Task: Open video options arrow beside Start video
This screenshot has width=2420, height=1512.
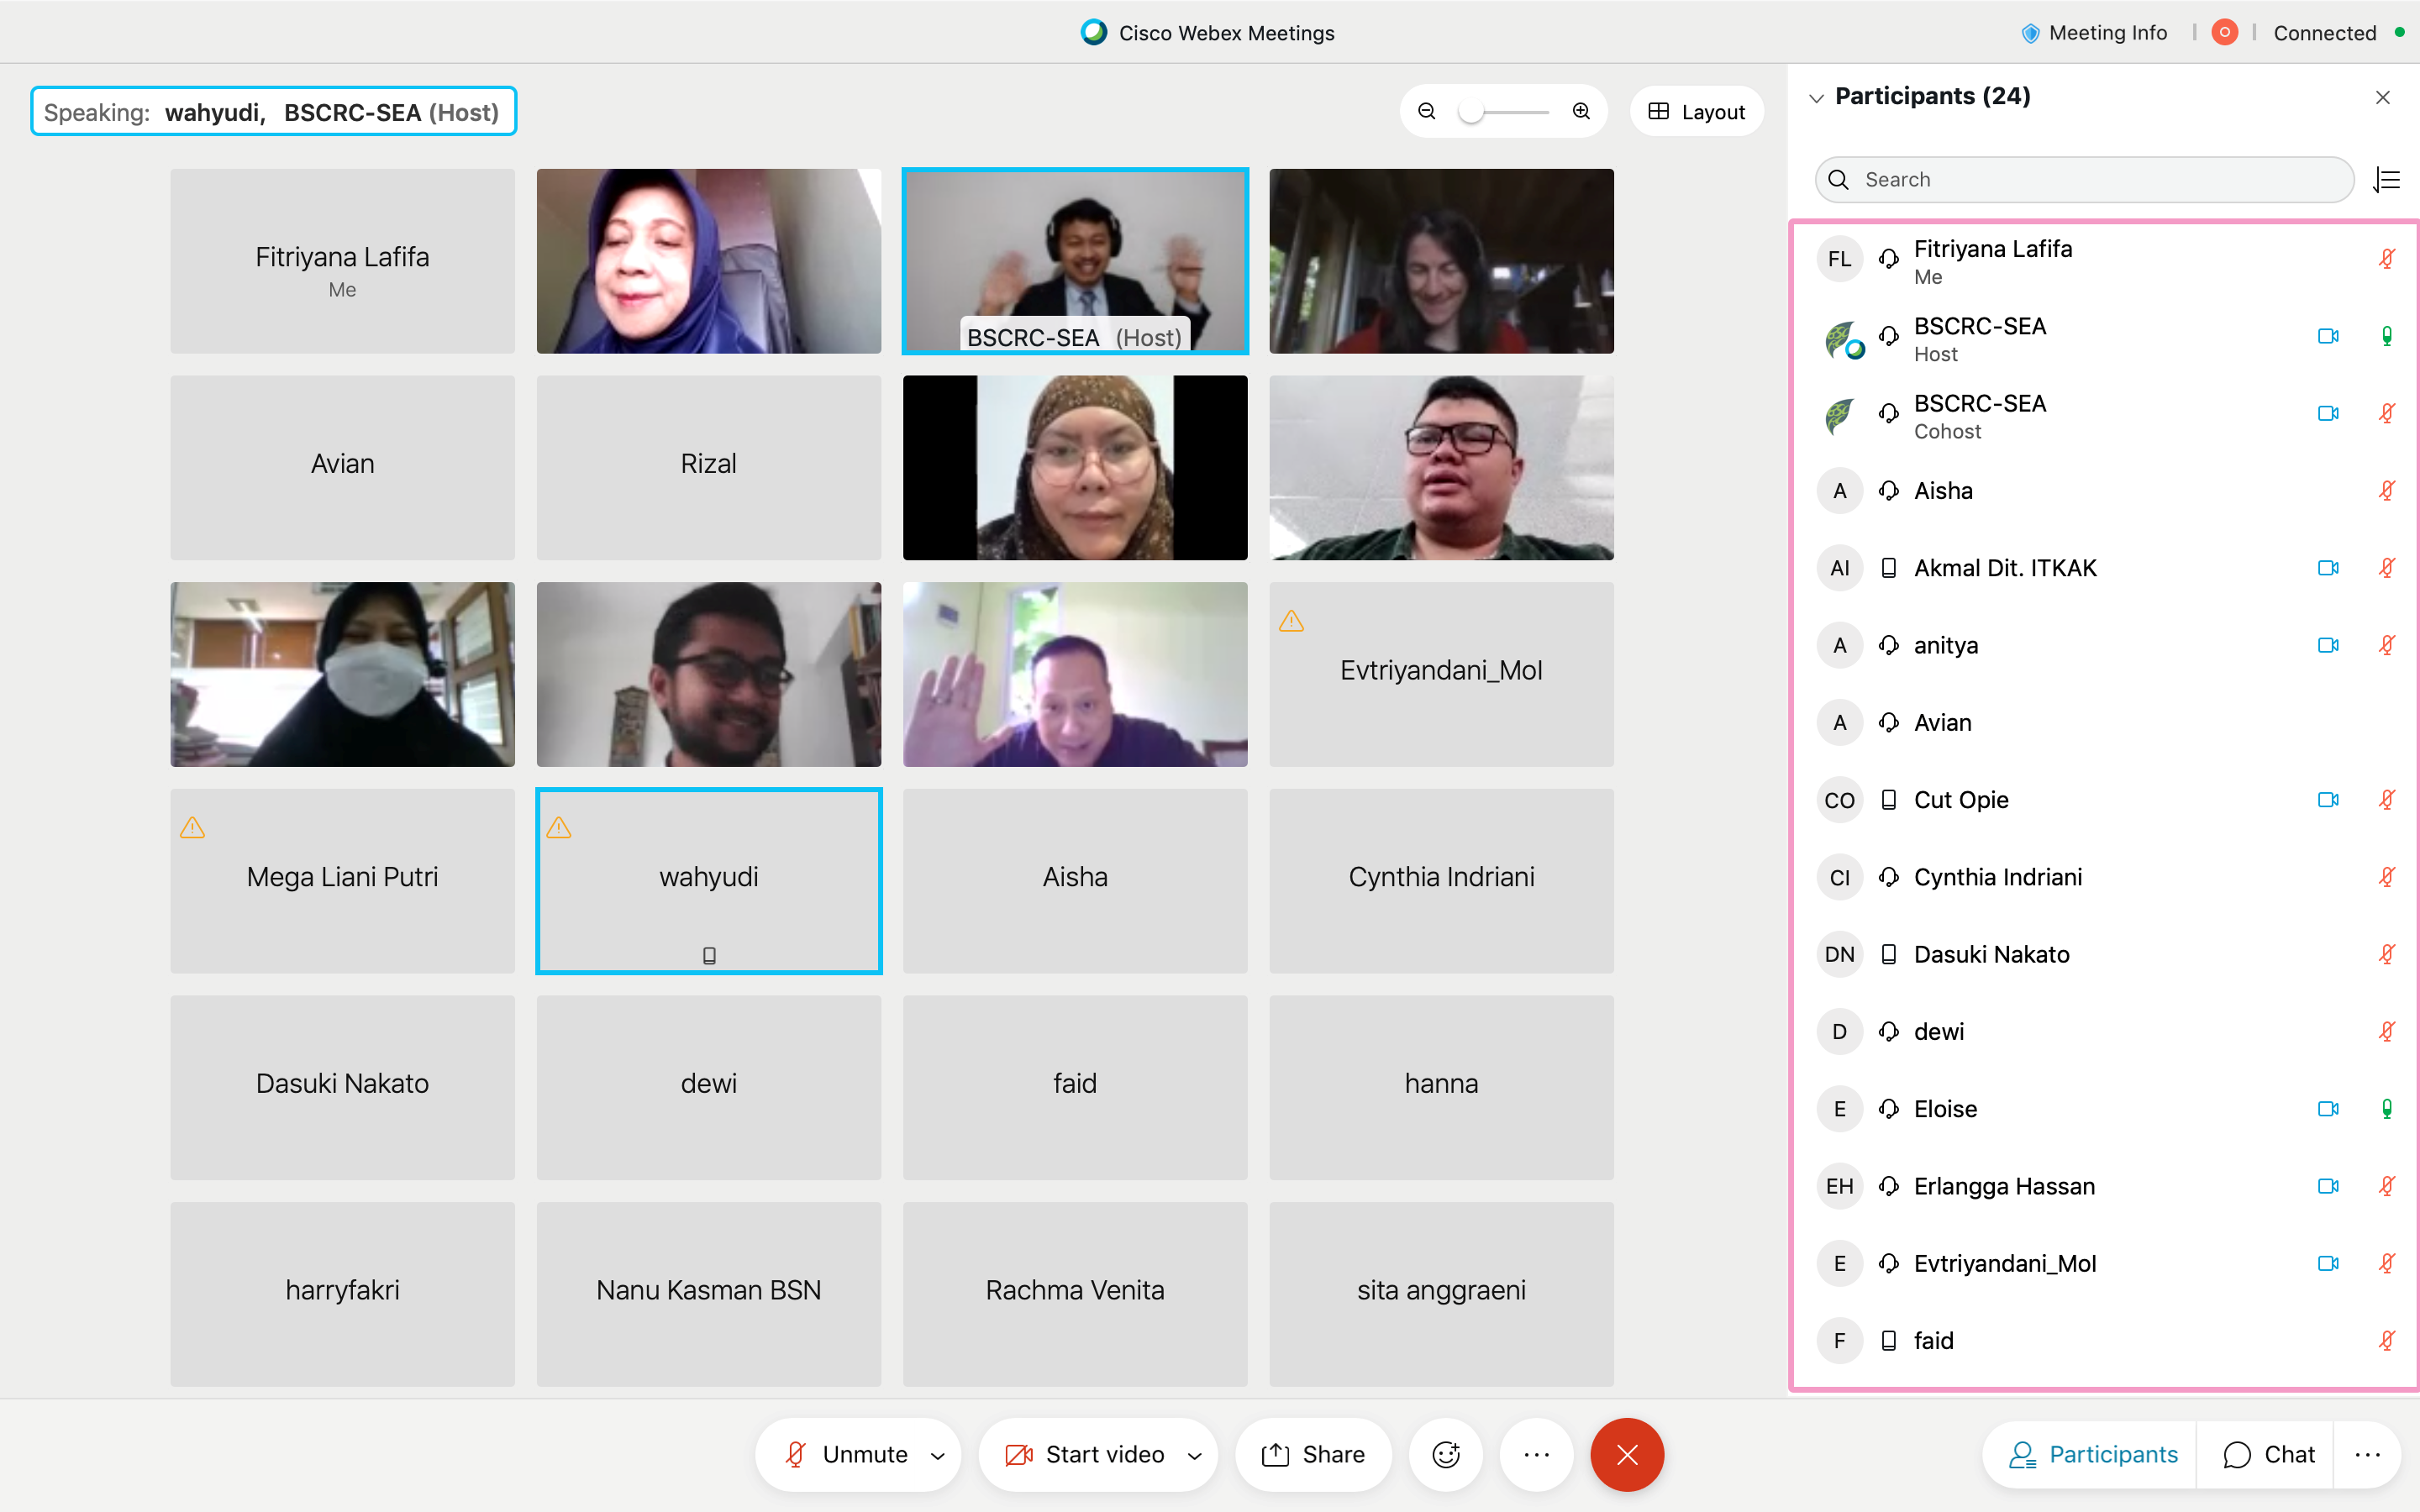Action: point(1194,1455)
